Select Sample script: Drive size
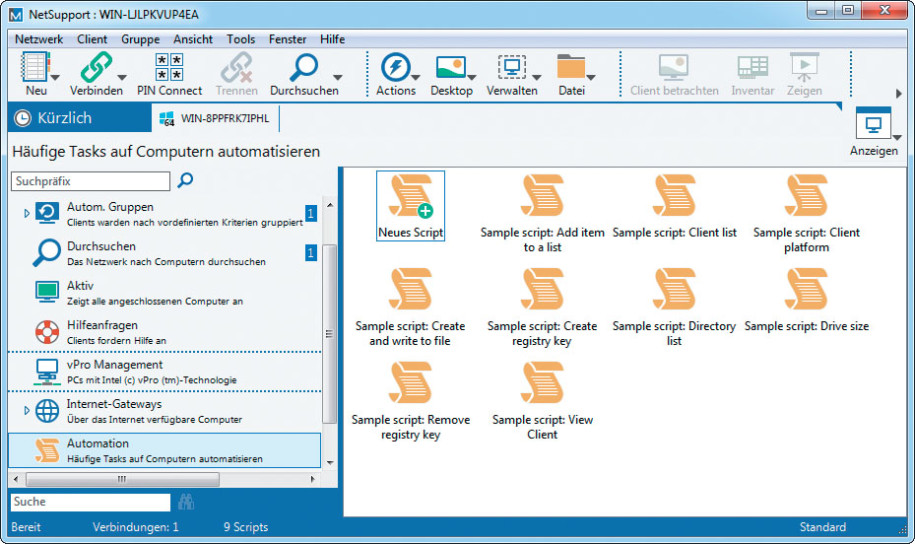The height and width of the screenshot is (544, 915). tap(806, 301)
